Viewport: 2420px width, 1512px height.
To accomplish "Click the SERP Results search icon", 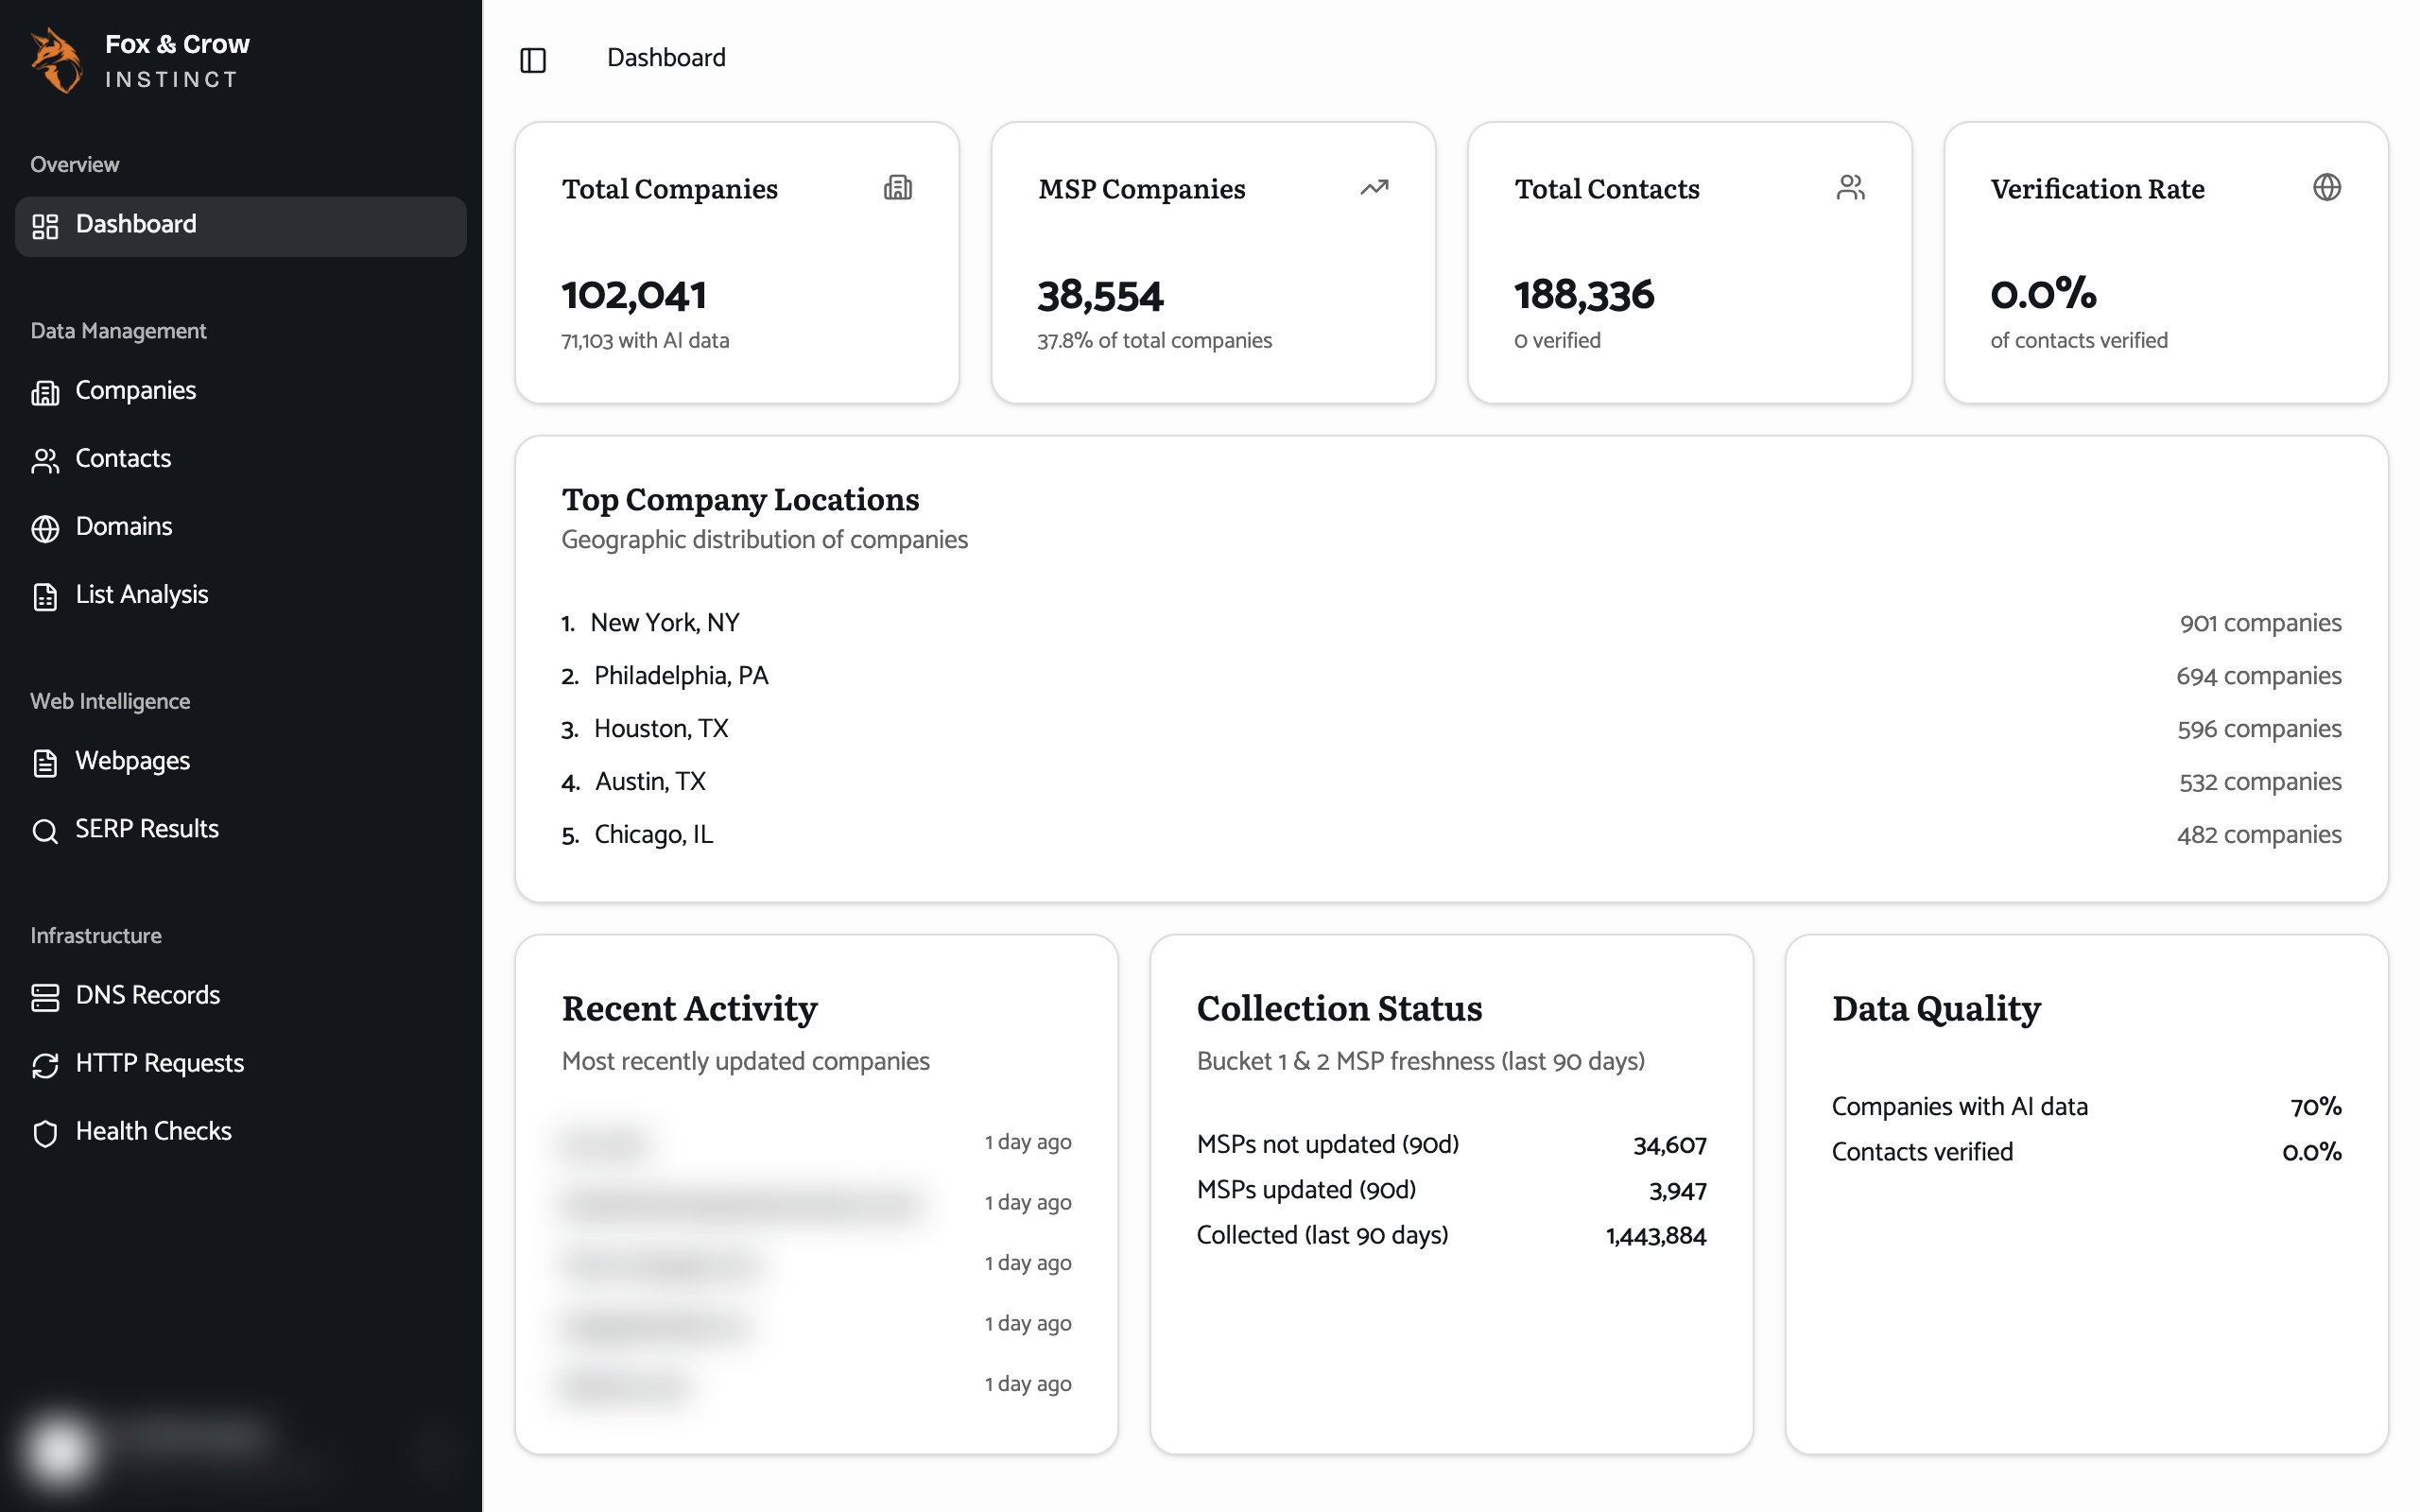I will tap(45, 830).
